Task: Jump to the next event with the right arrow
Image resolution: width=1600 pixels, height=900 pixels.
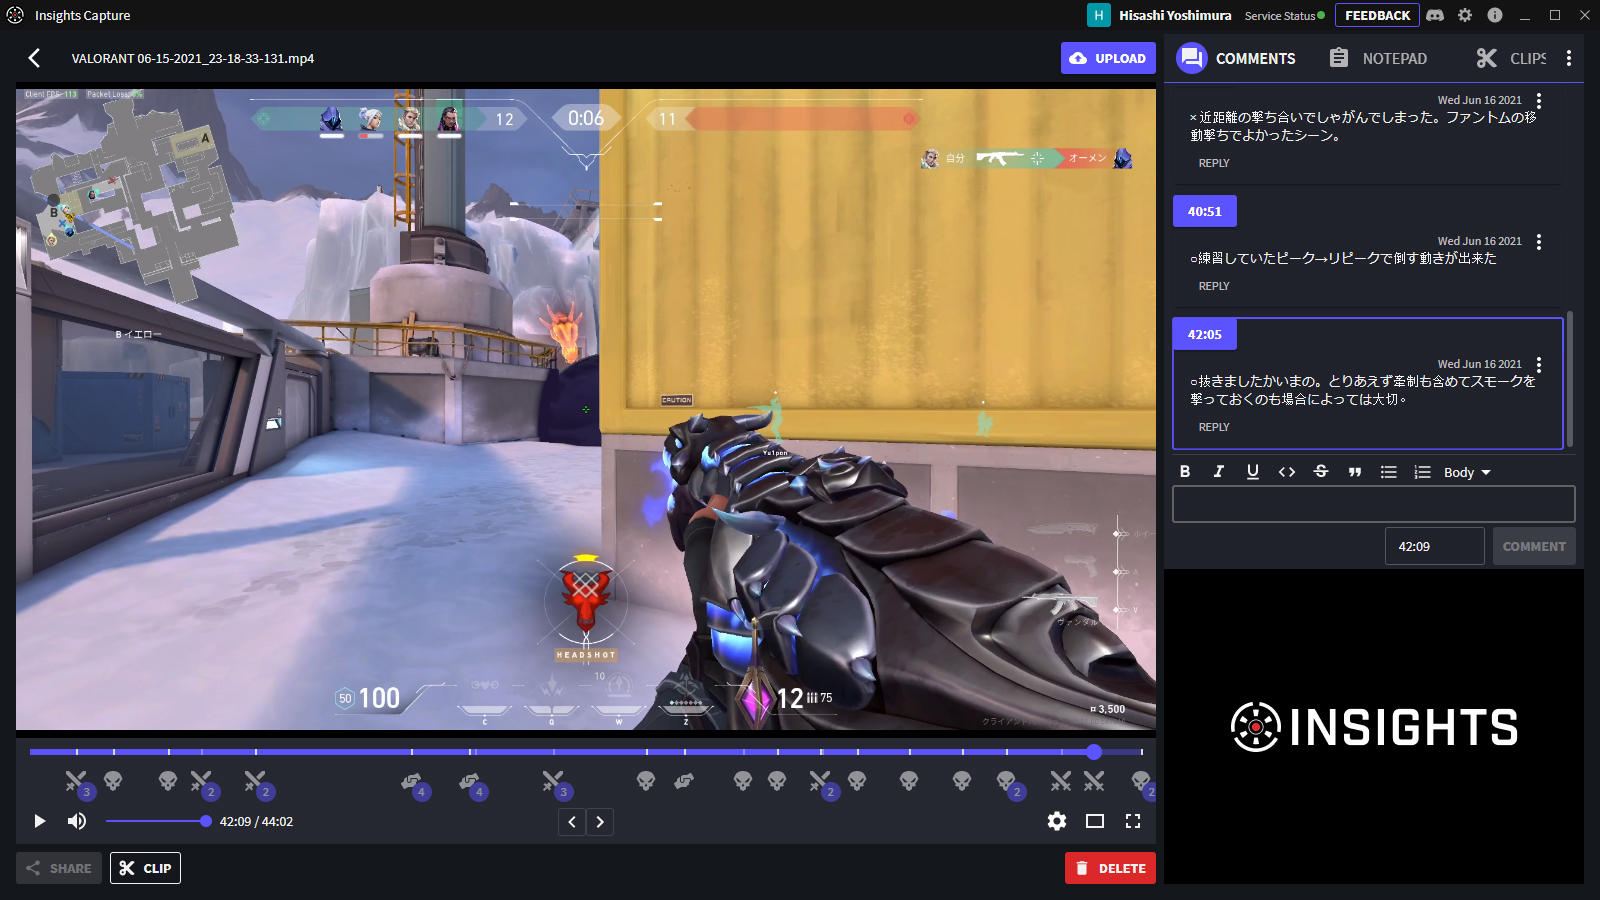Action: pyautogui.click(x=600, y=822)
